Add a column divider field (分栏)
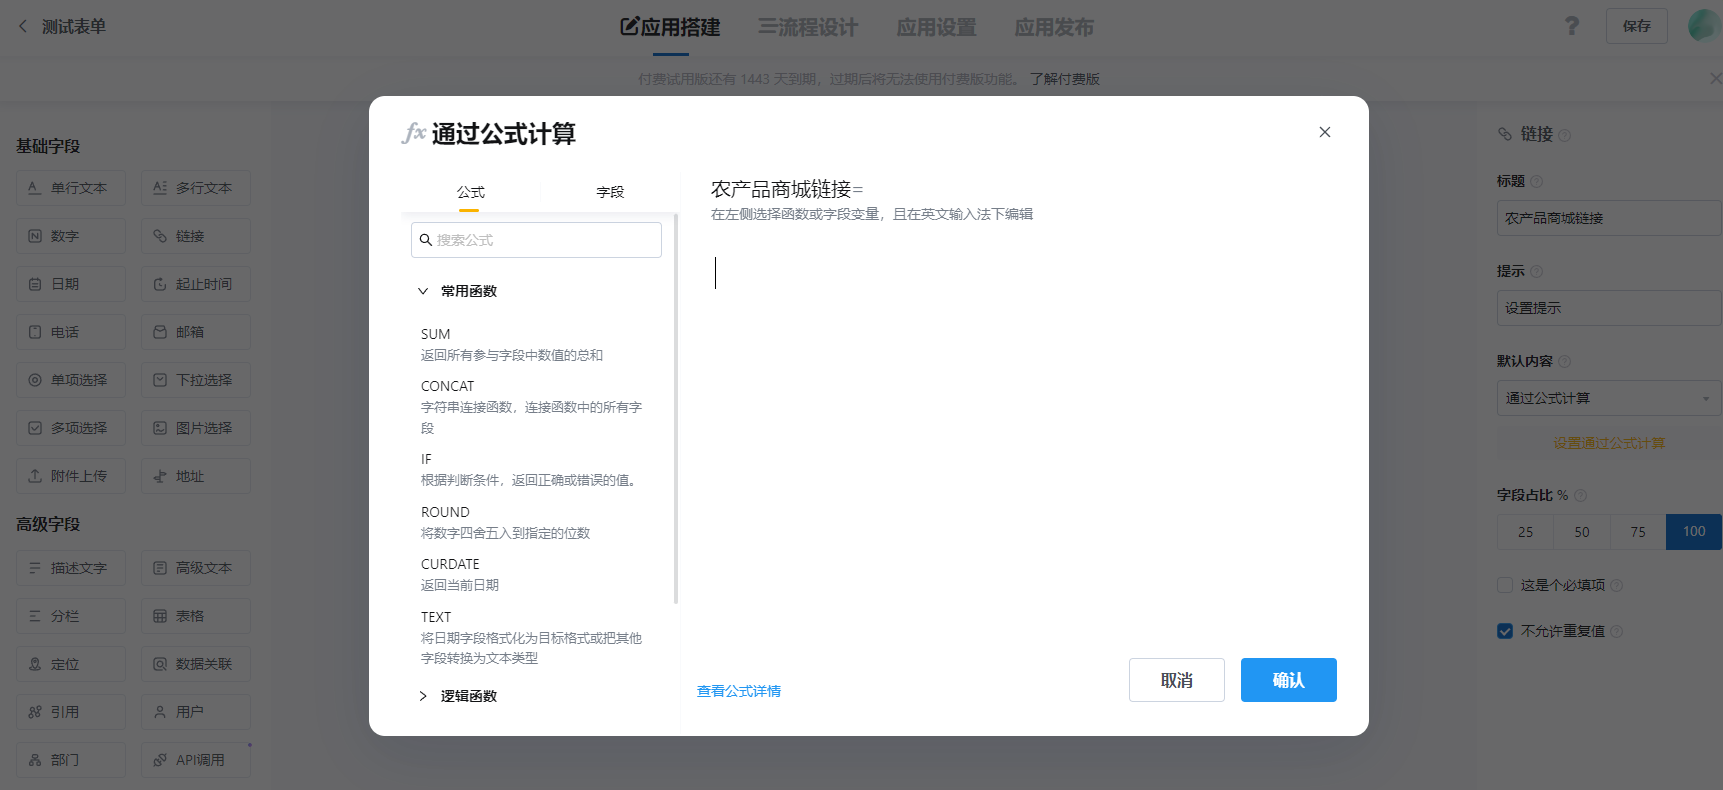The image size is (1723, 790). 71,616
